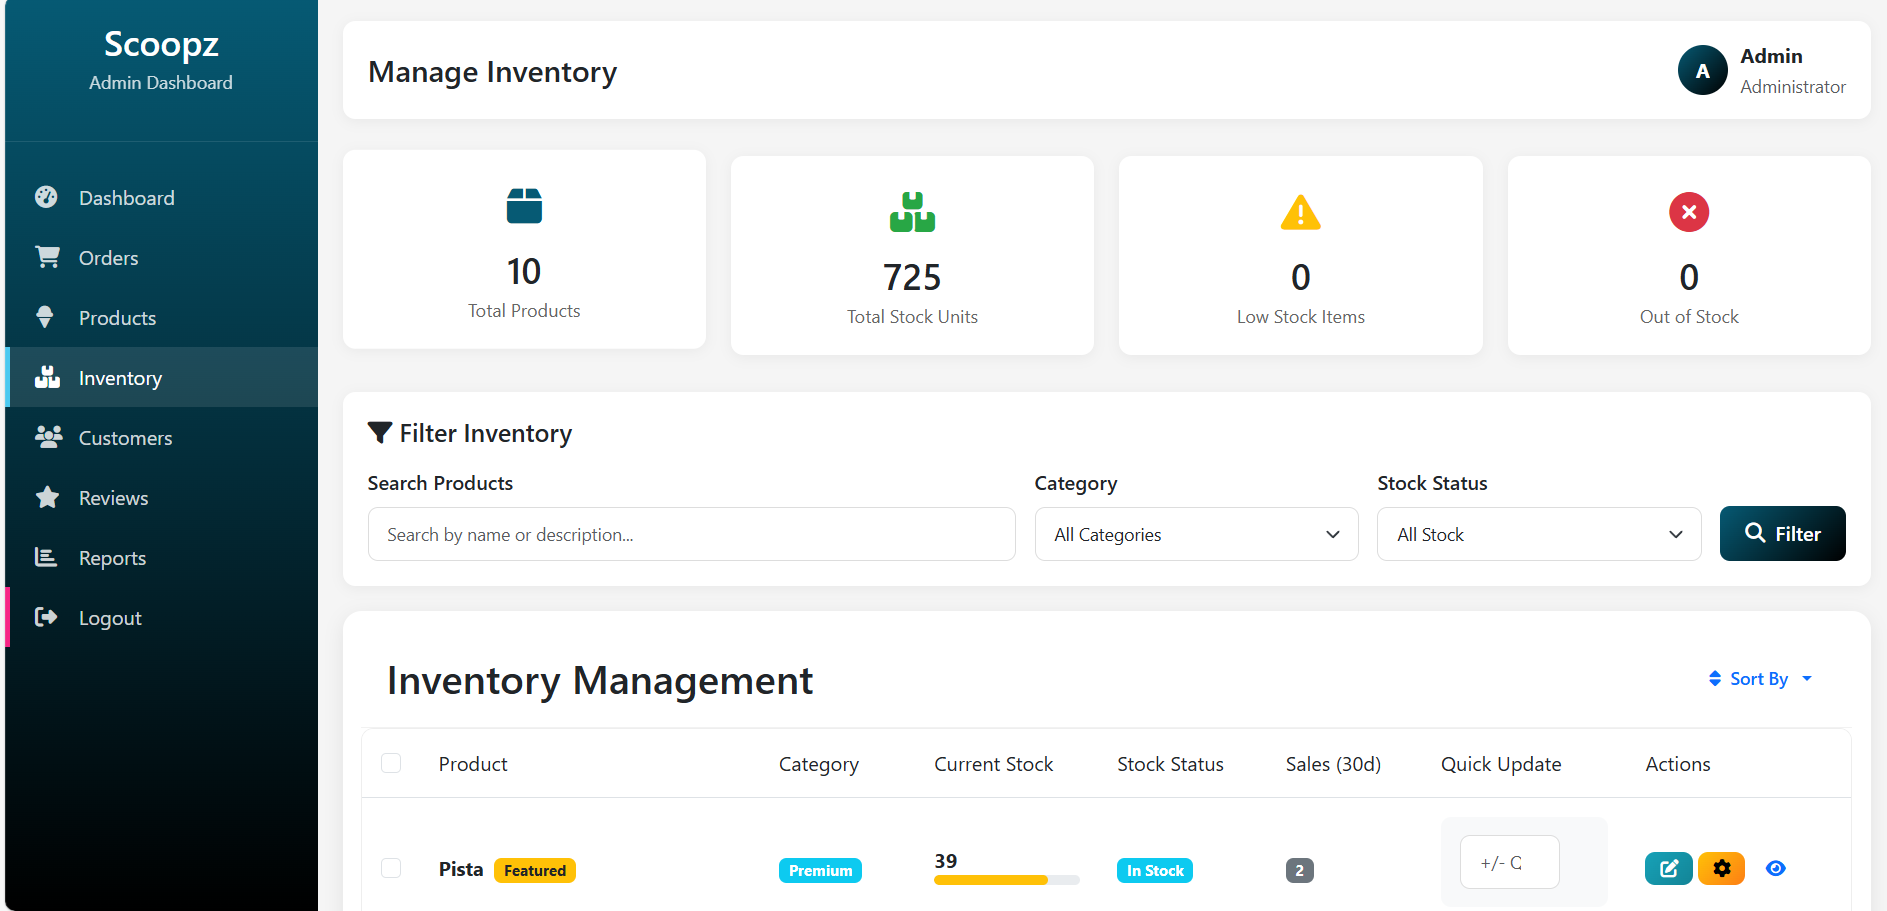Click the Admin avatar circle

coord(1702,71)
